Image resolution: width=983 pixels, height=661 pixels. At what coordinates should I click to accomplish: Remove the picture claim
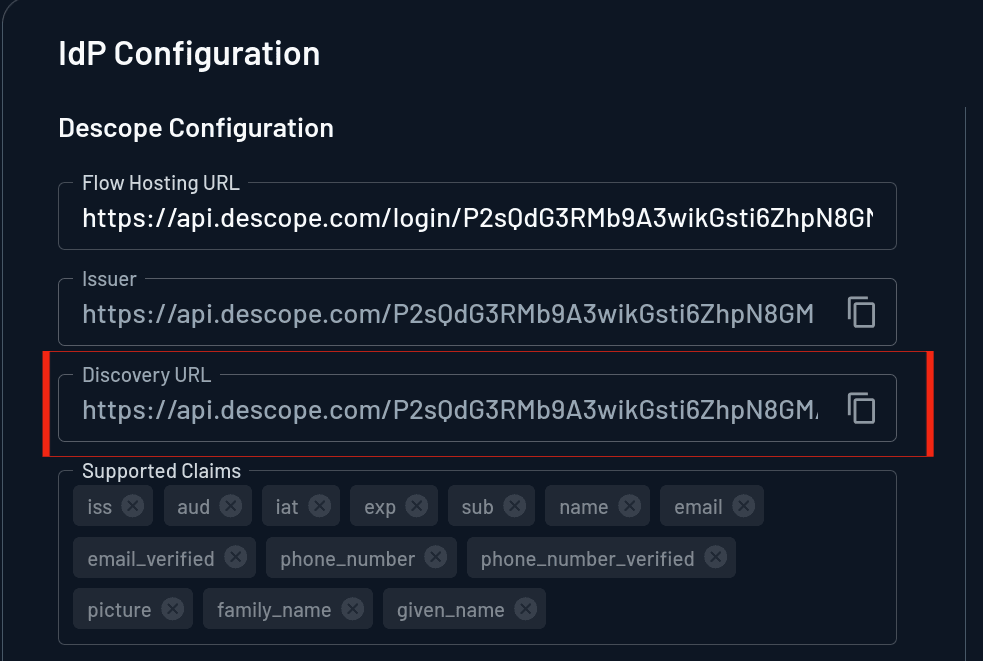[171, 608]
